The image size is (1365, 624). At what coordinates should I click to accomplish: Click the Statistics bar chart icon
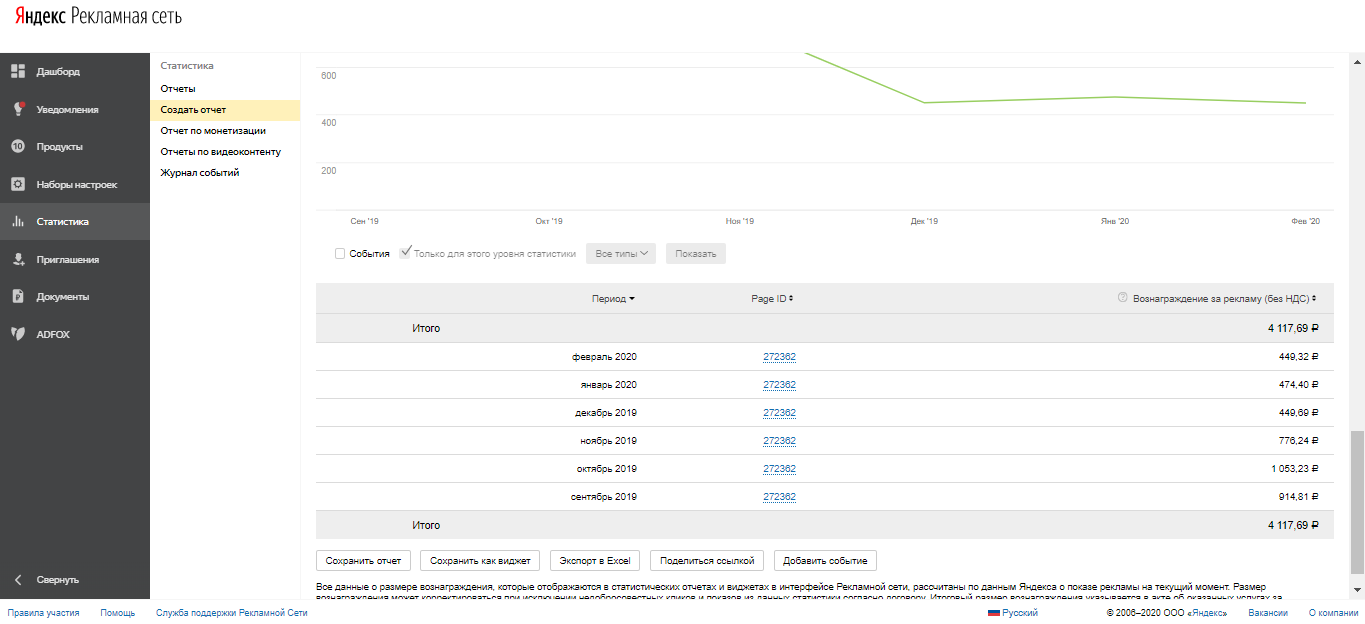pos(18,222)
